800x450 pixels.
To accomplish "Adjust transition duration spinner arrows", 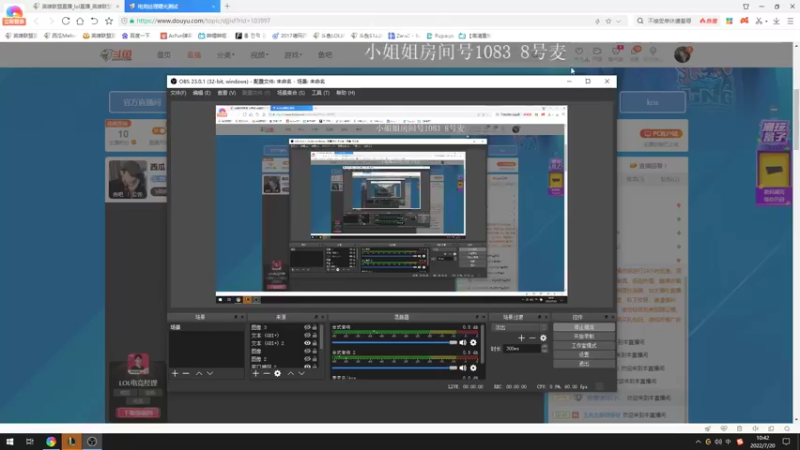I will pos(544,348).
